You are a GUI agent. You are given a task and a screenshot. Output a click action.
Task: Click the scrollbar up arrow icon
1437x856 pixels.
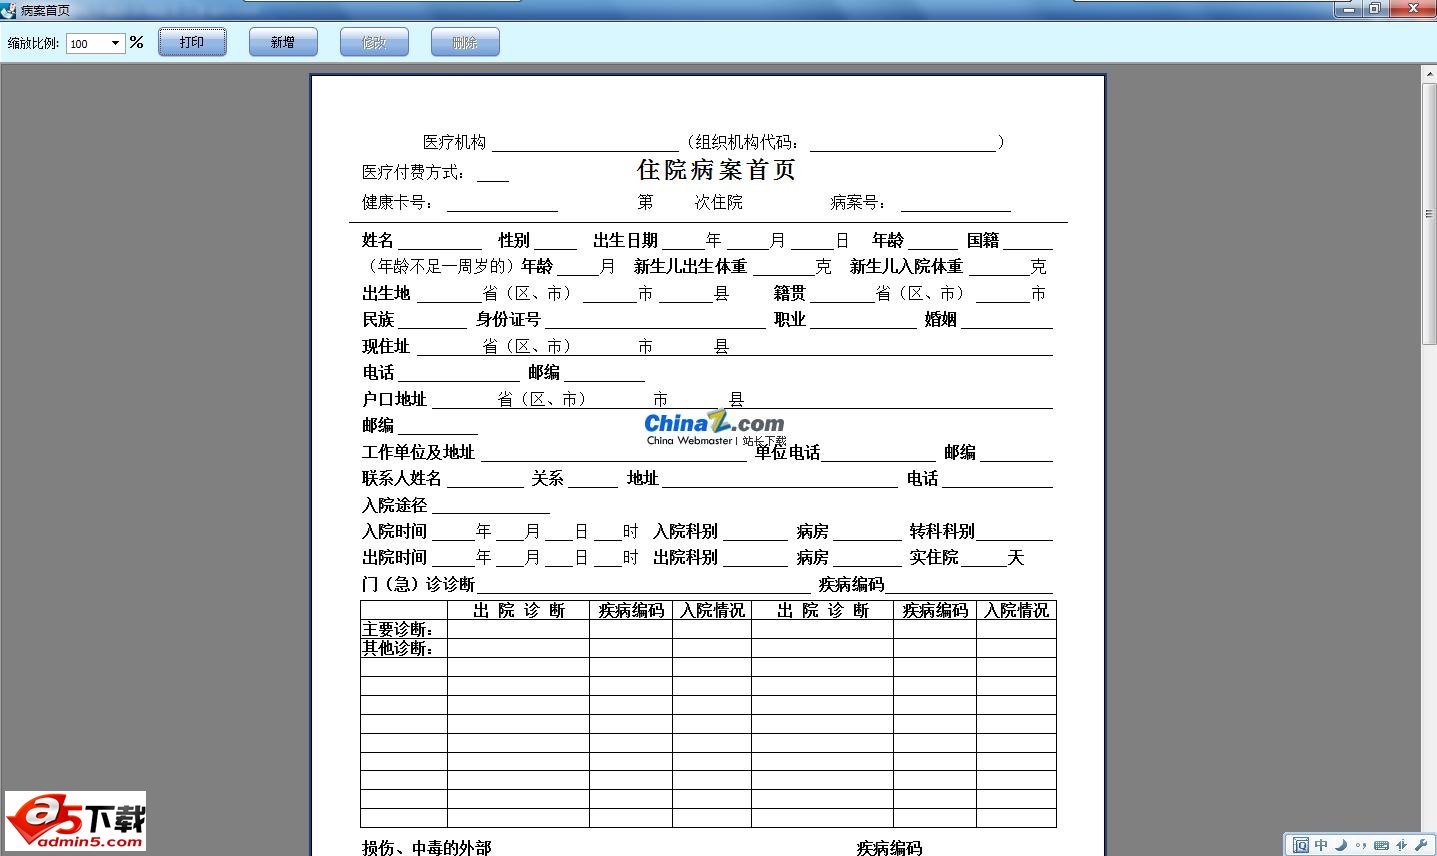pos(1428,70)
